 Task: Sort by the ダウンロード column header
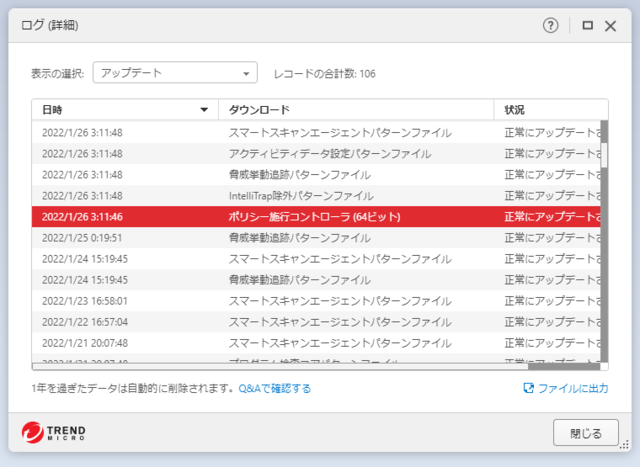(356, 109)
